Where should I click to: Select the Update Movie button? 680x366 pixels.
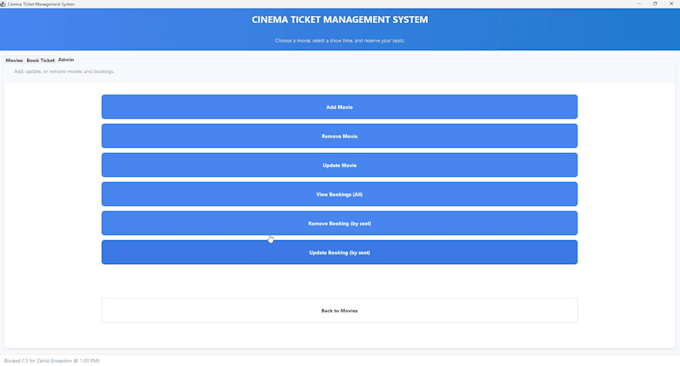340,165
